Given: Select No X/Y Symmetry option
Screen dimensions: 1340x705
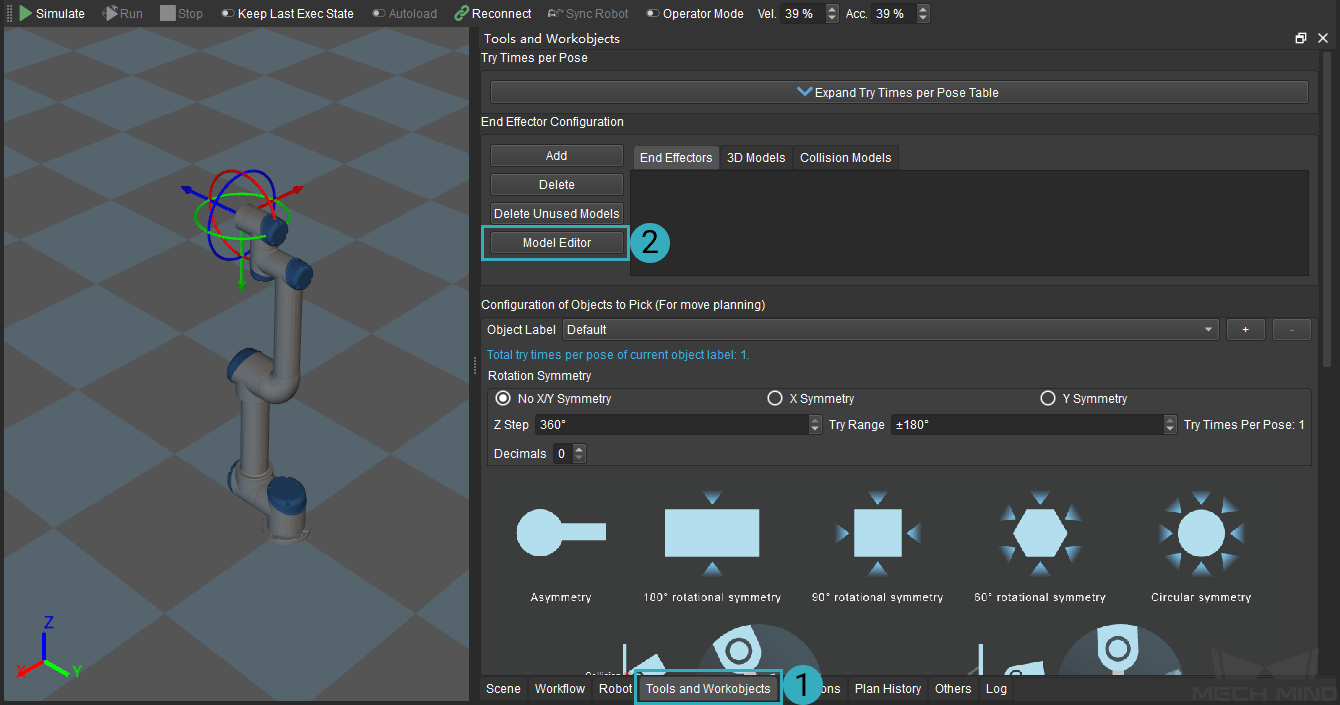Looking at the screenshot, I should tap(554, 399).
